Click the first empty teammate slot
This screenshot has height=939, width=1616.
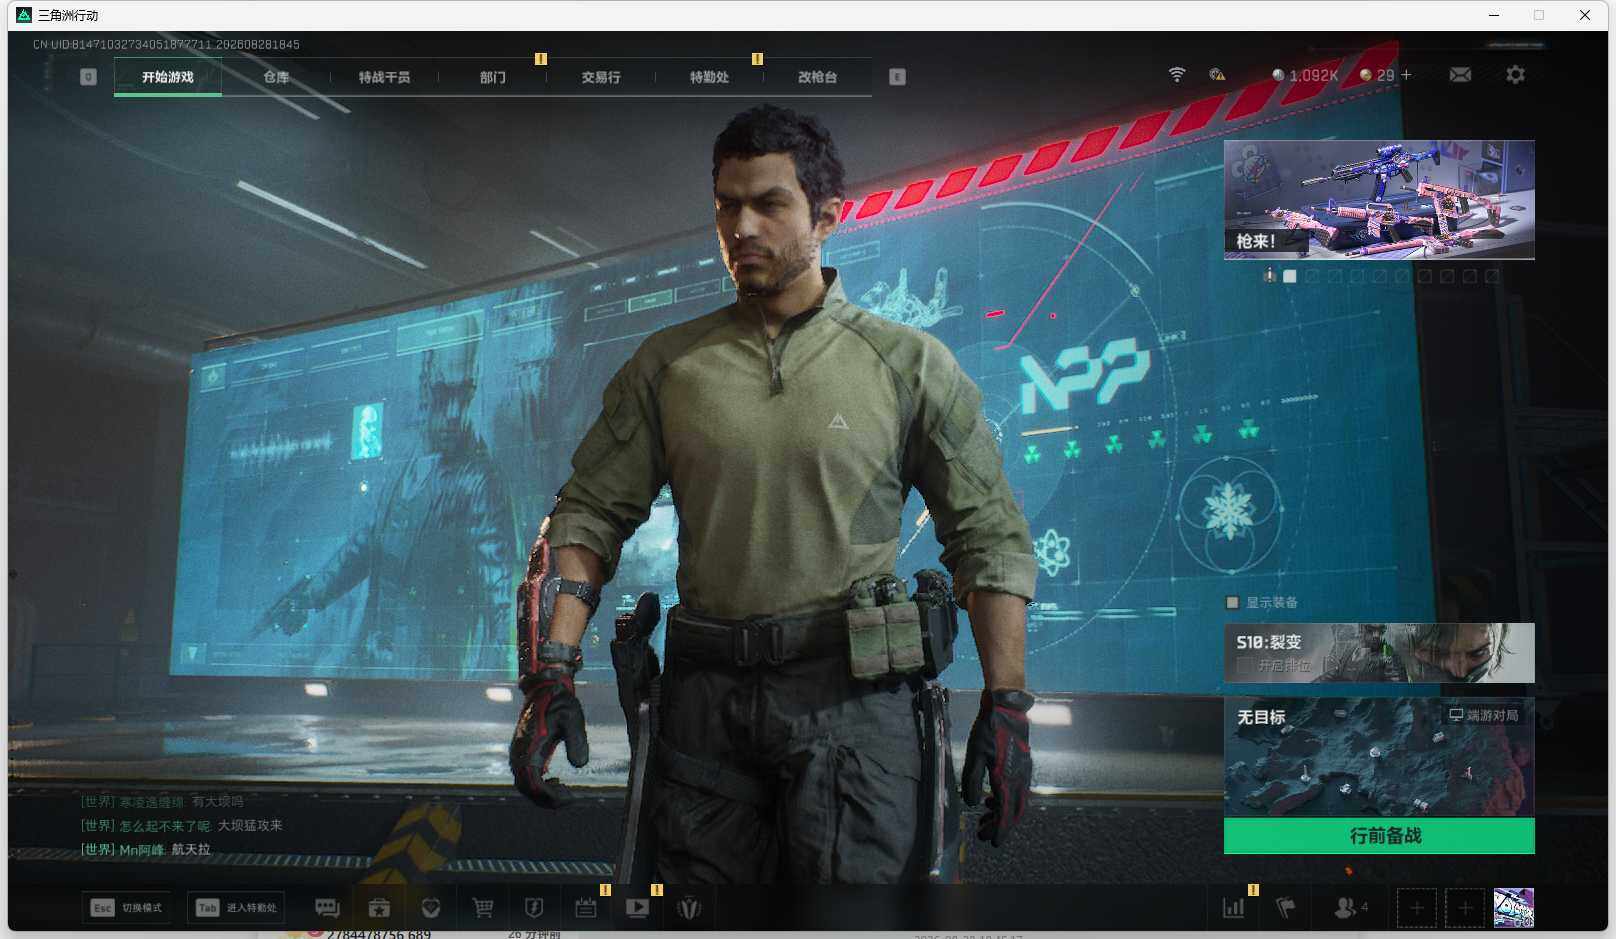tap(1416, 908)
